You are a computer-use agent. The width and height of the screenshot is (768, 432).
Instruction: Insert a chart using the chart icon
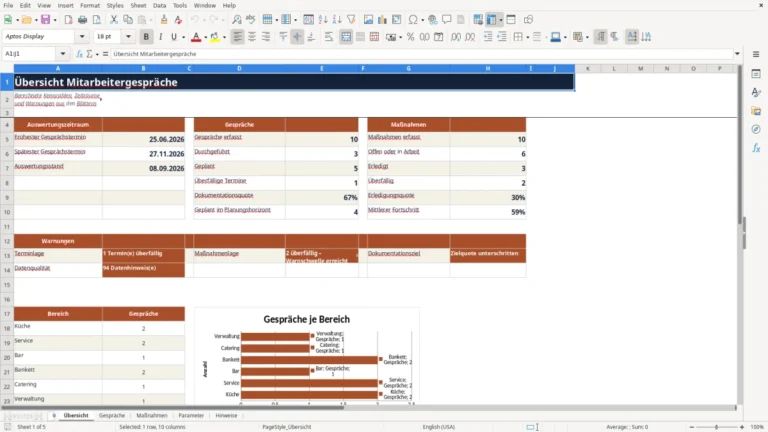pyautogui.click(x=383, y=20)
